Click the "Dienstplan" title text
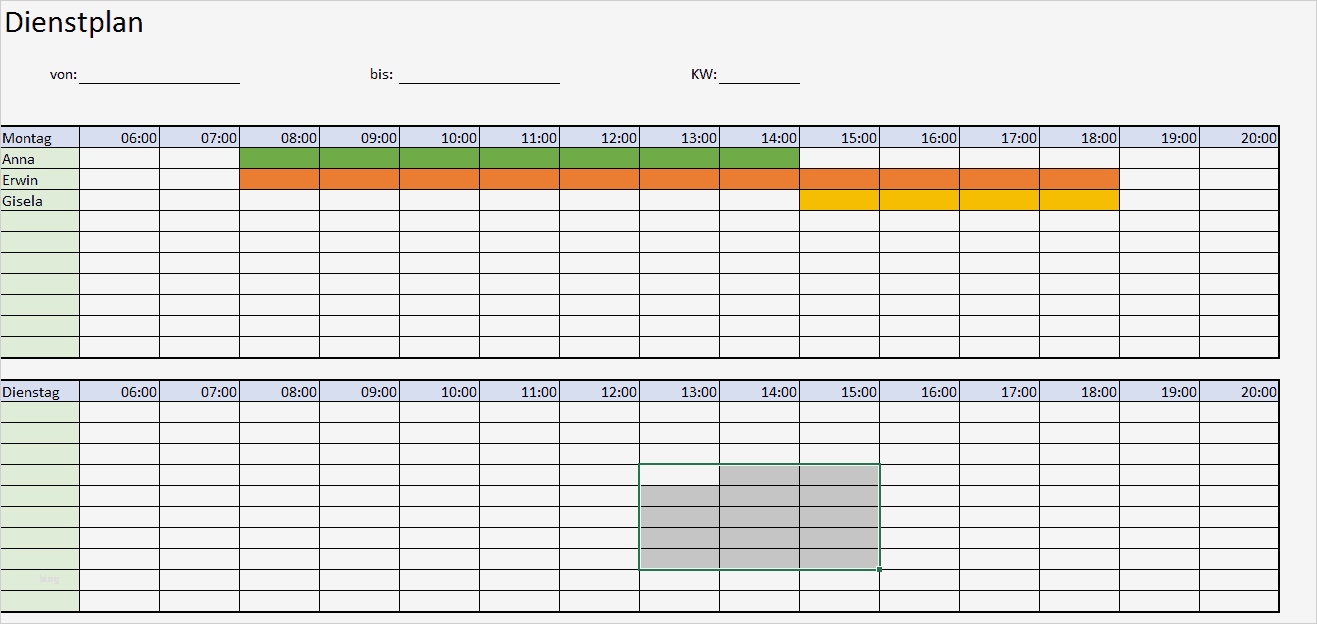This screenshot has height=624, width=1317. pyautogui.click(x=73, y=22)
